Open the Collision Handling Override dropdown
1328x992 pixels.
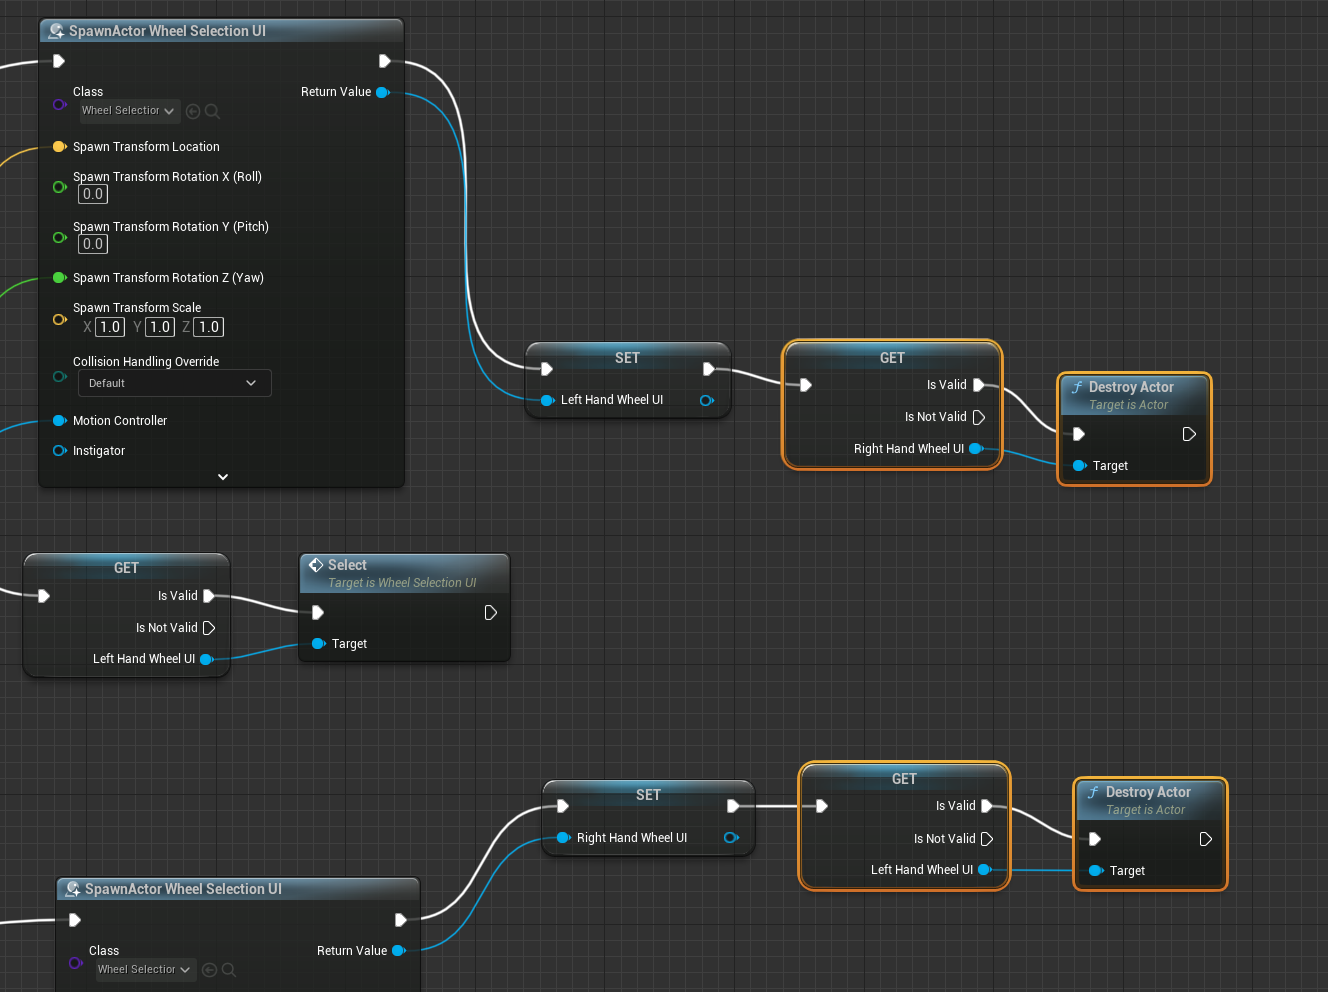tap(174, 383)
